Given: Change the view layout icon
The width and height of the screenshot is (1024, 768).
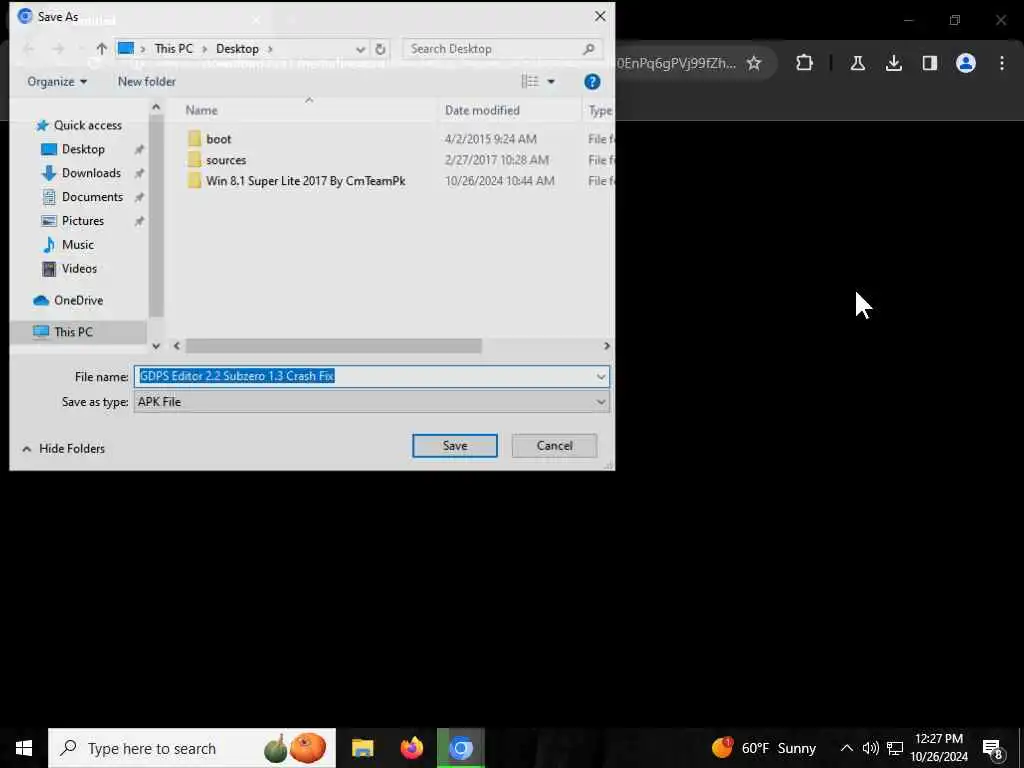Looking at the screenshot, I should [530, 81].
